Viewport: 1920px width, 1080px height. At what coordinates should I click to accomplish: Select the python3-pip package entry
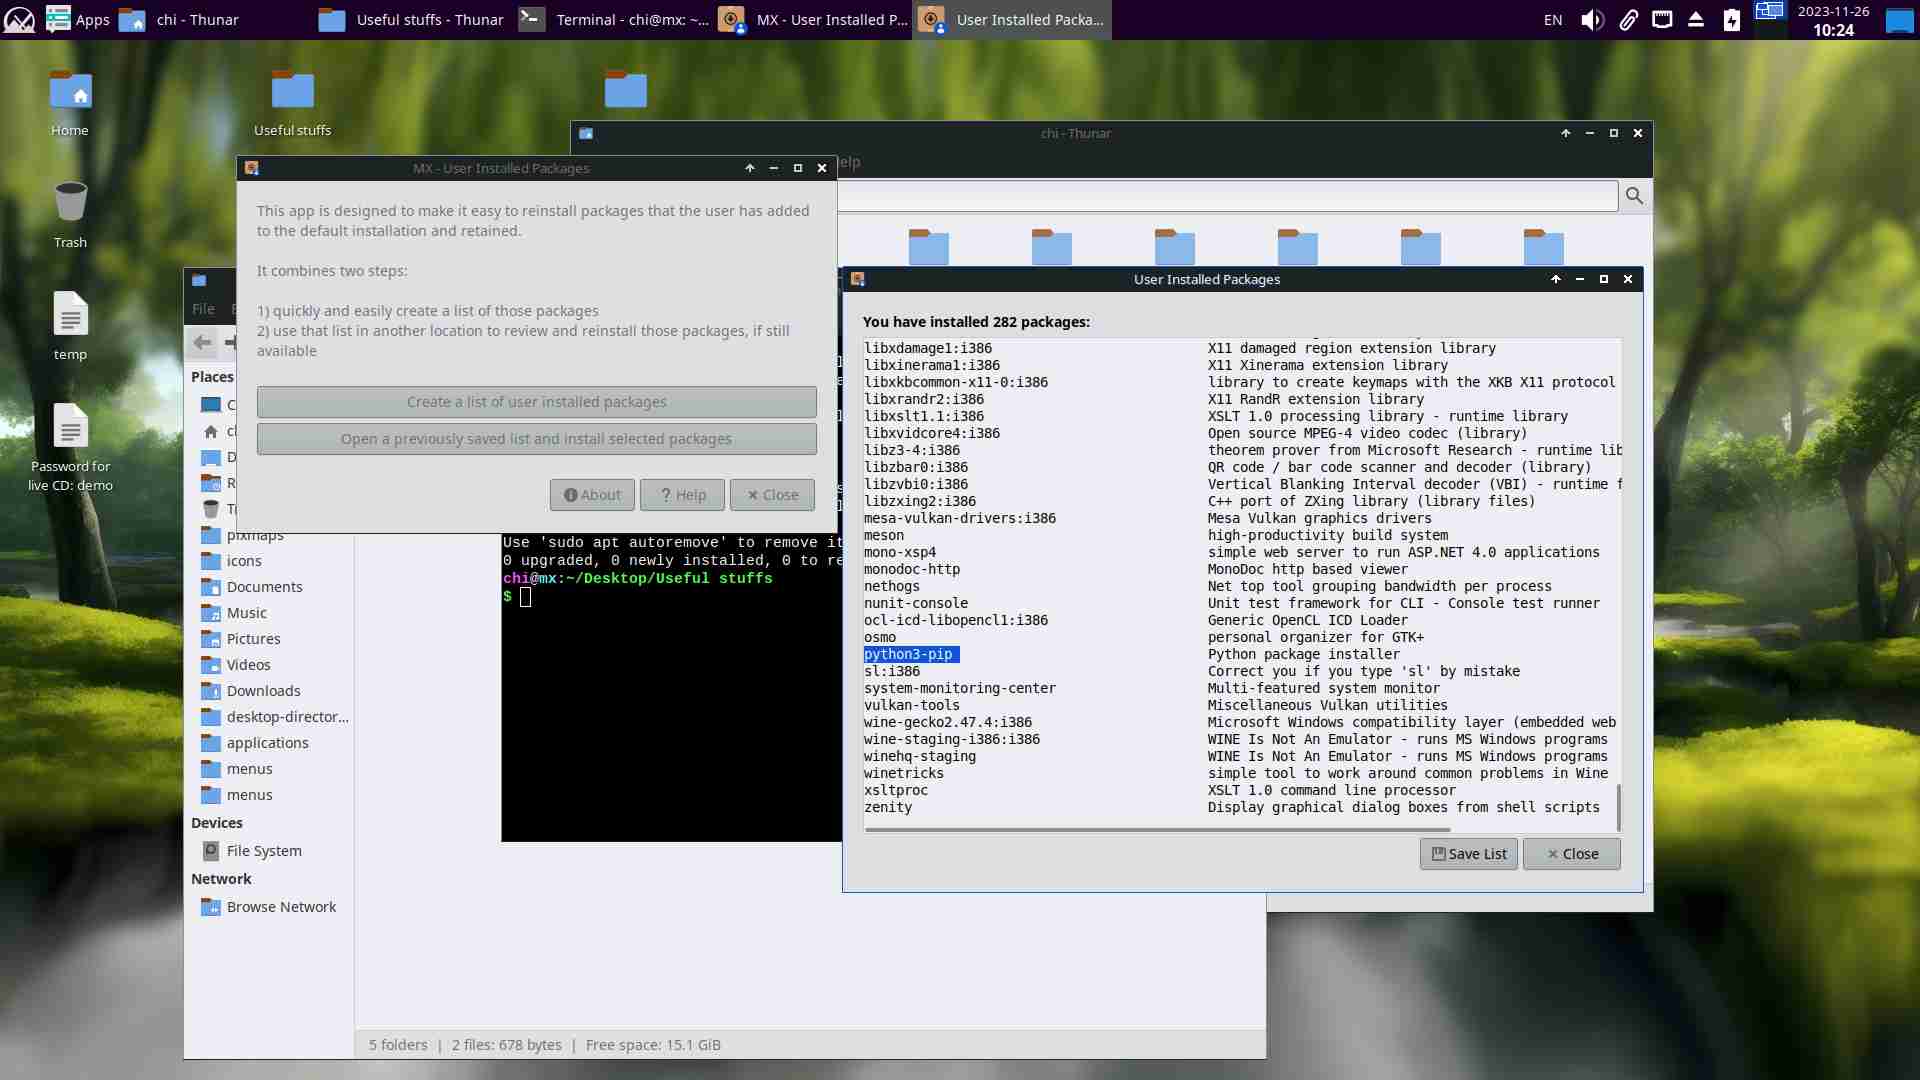point(909,654)
